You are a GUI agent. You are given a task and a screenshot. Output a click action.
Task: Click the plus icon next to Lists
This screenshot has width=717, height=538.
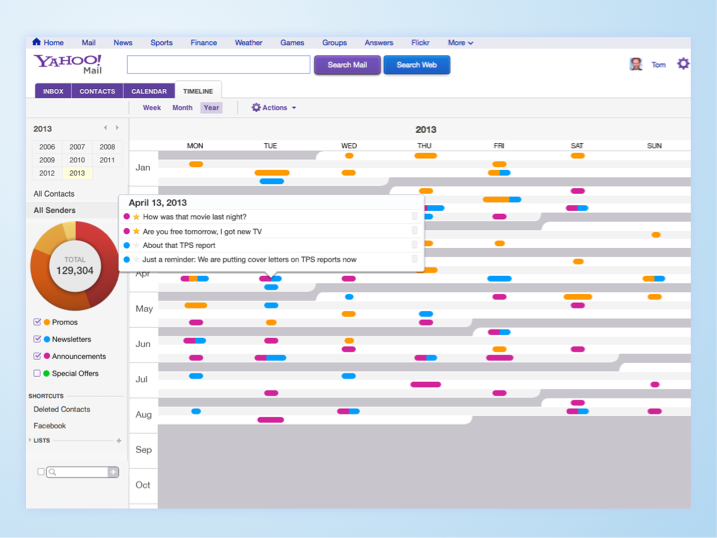119,441
